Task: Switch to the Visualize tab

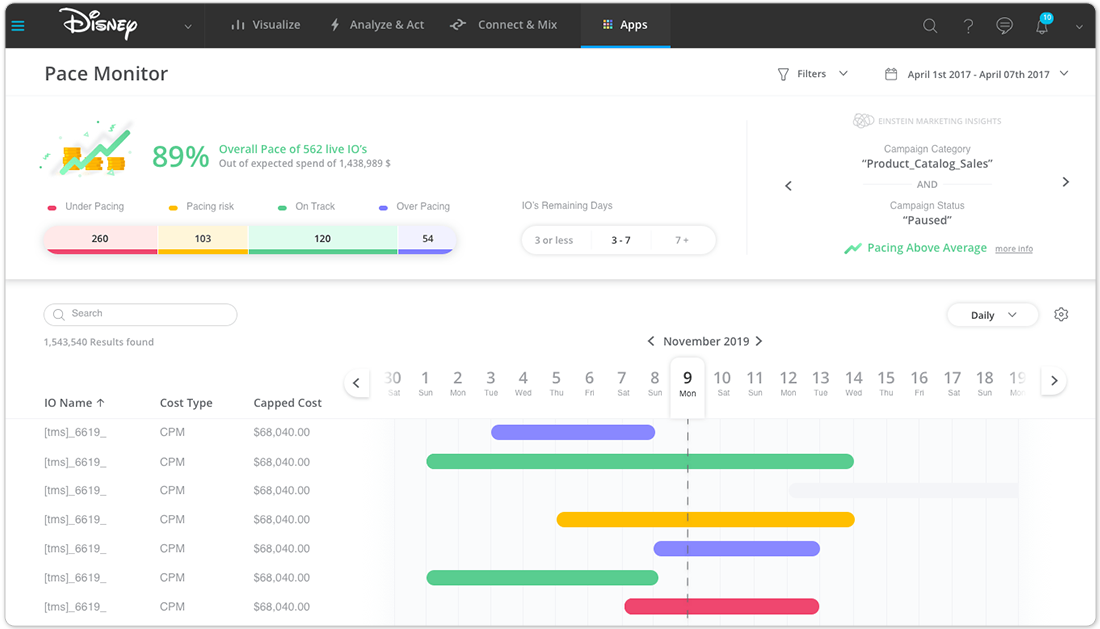Action: [x=265, y=25]
